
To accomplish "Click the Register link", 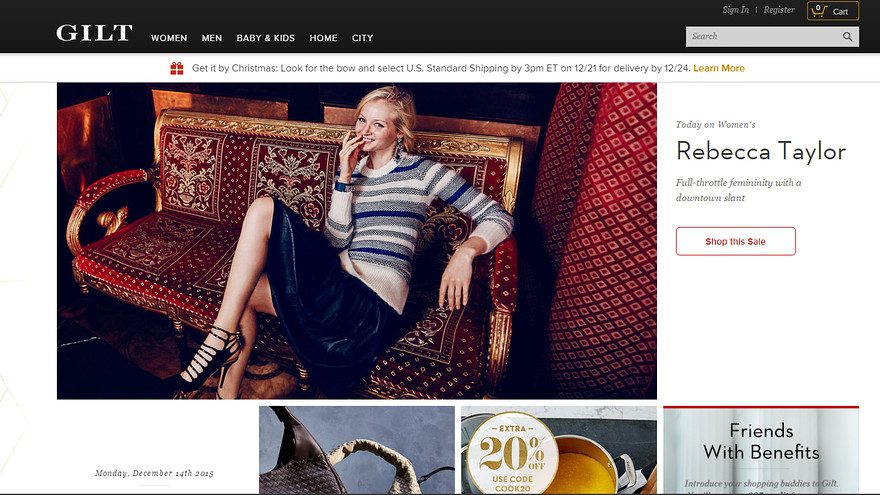I will pos(779,10).
